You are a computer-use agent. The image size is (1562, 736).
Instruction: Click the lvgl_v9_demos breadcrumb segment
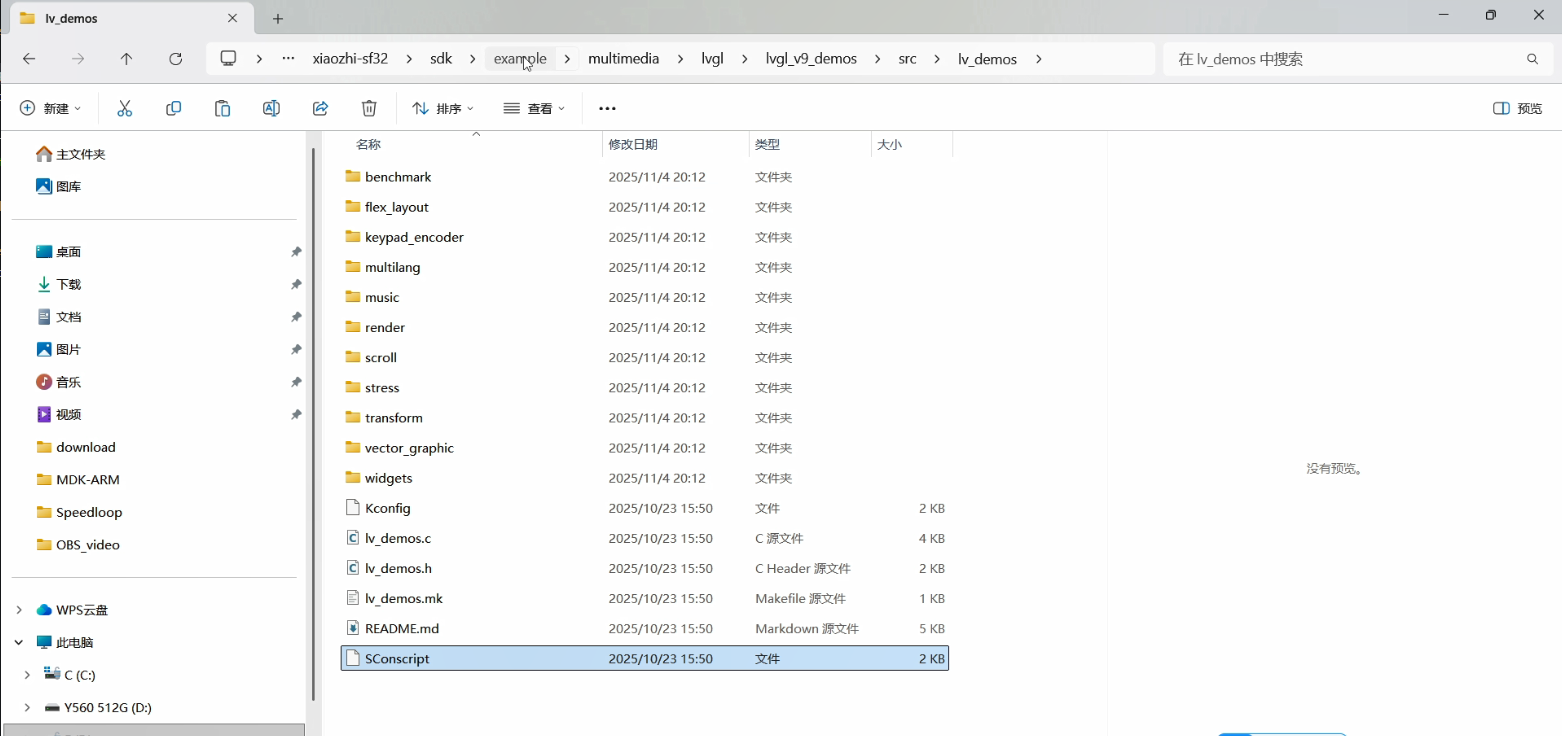(811, 59)
